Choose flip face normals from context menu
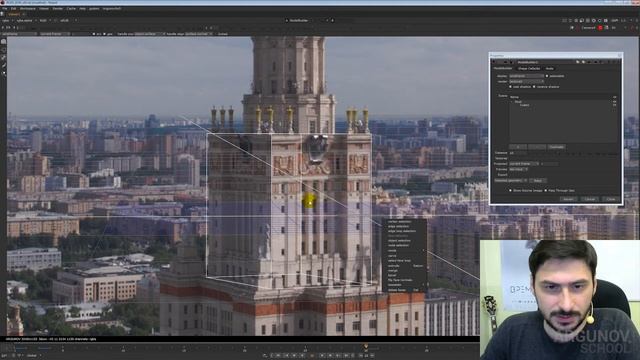 [400, 280]
